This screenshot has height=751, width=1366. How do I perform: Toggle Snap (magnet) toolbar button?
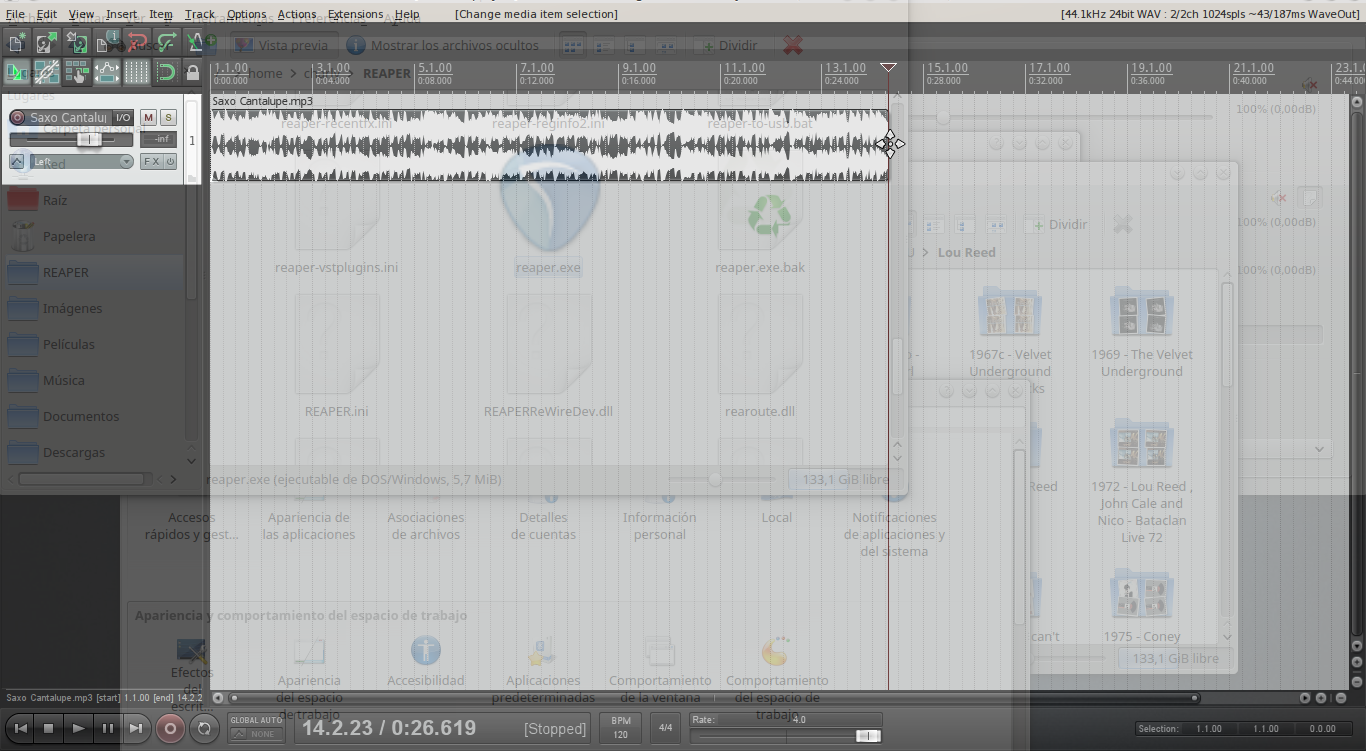(166, 72)
